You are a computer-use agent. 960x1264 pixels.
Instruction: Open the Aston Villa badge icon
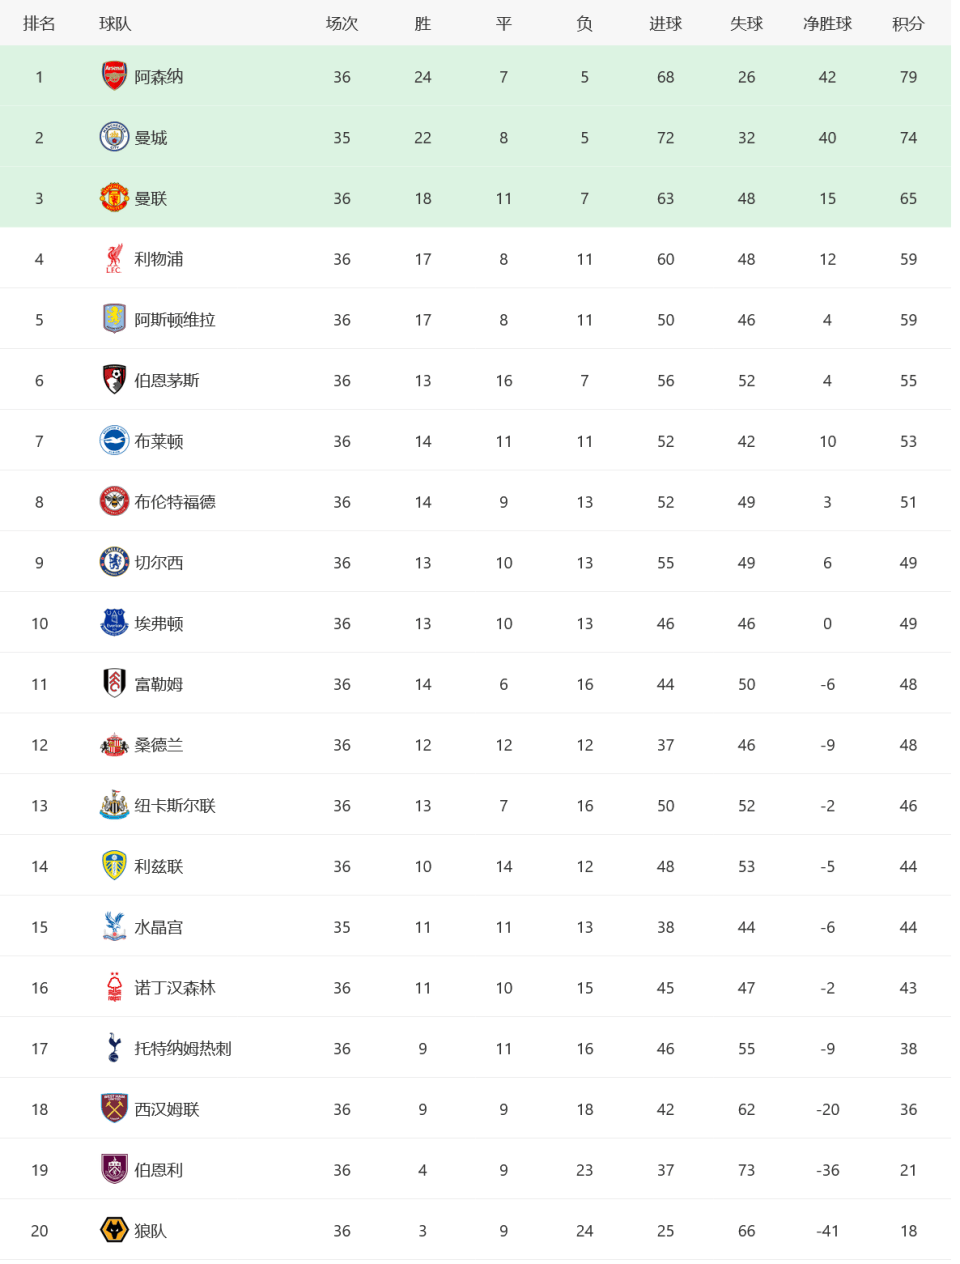click(x=114, y=319)
